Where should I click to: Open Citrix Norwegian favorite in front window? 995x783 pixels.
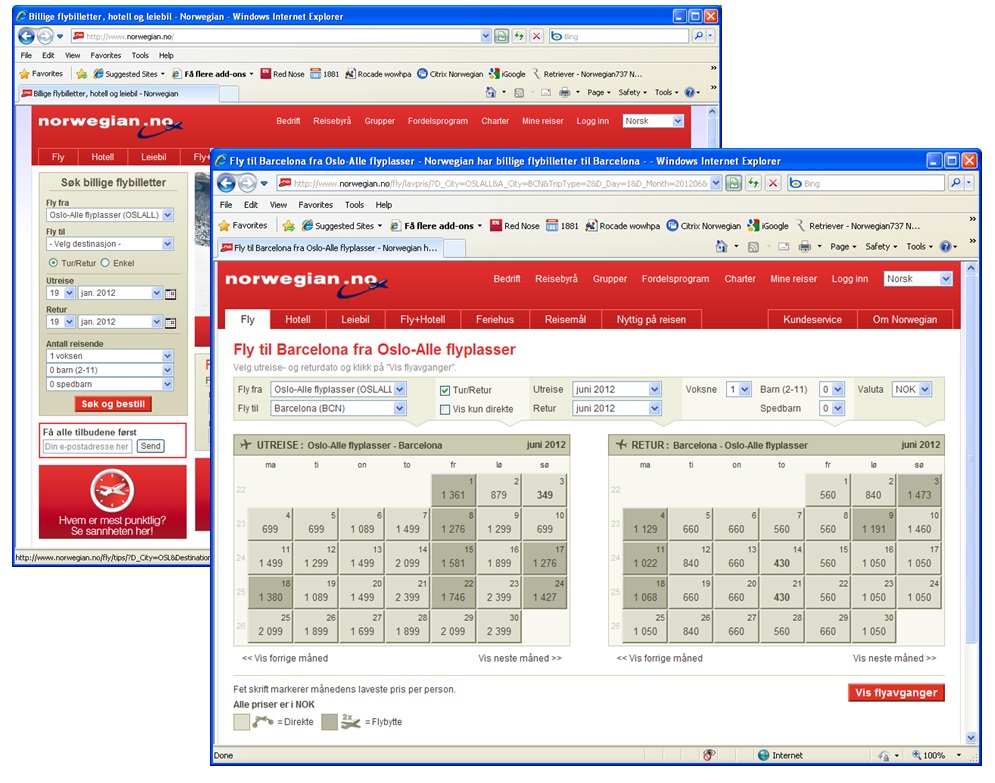point(704,225)
